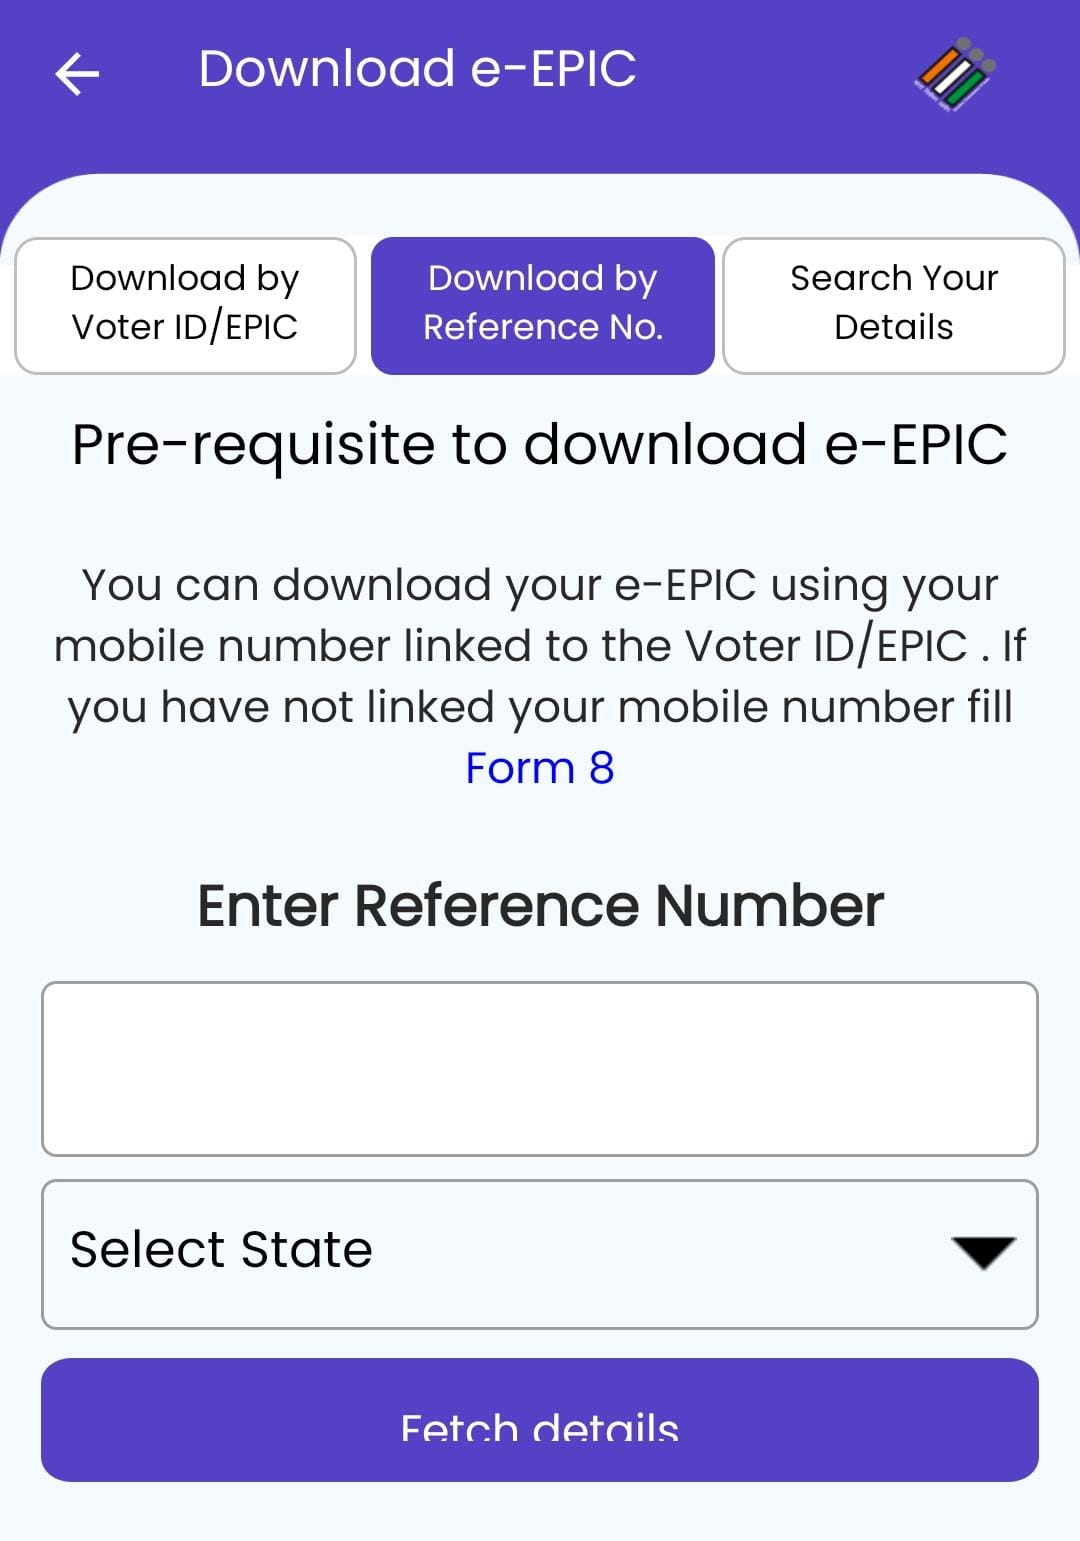Viewport: 1080px width, 1541px height.
Task: Expand the Select State dropdown
Action: (x=539, y=1254)
